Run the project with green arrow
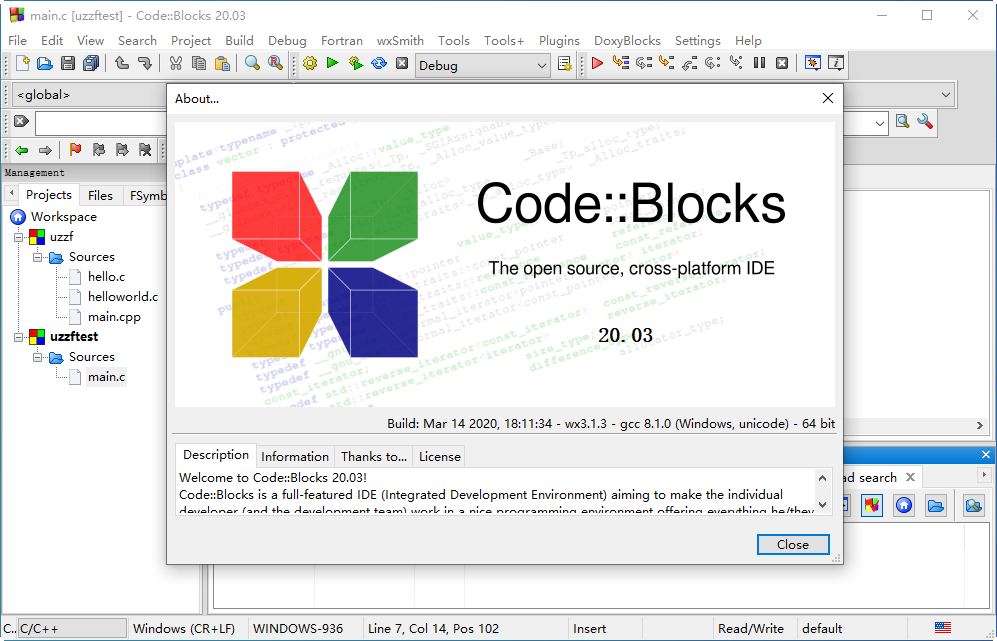The height and width of the screenshot is (641, 997). point(332,63)
